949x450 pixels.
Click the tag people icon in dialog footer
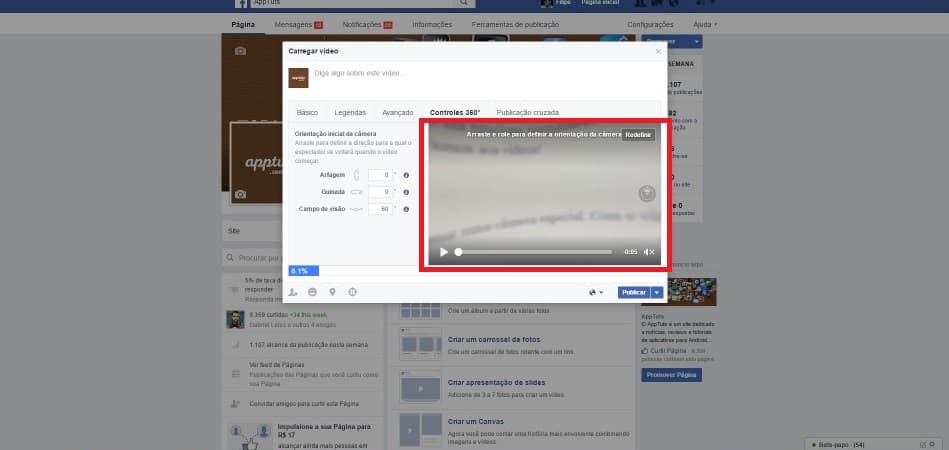293,292
